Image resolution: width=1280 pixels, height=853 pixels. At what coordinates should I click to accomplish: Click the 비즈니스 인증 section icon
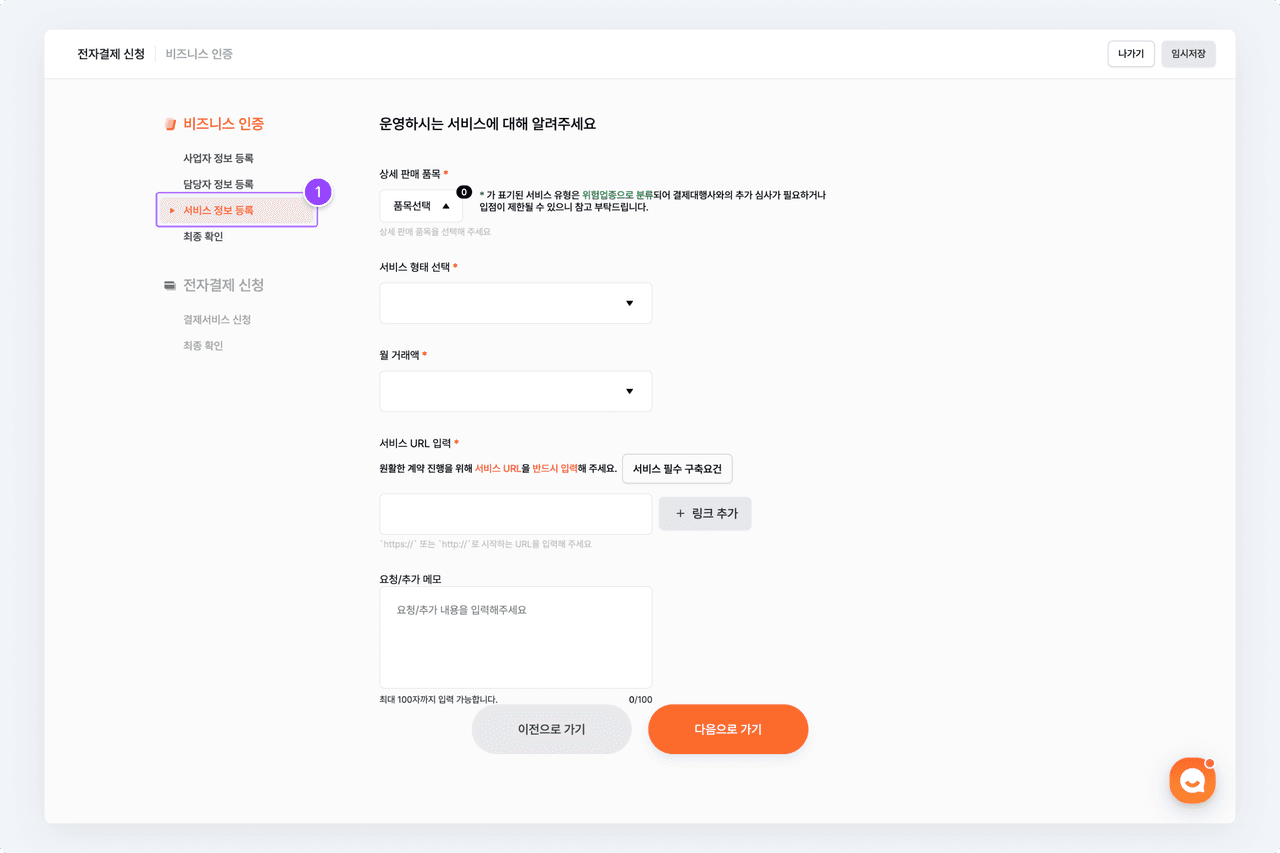(x=170, y=124)
